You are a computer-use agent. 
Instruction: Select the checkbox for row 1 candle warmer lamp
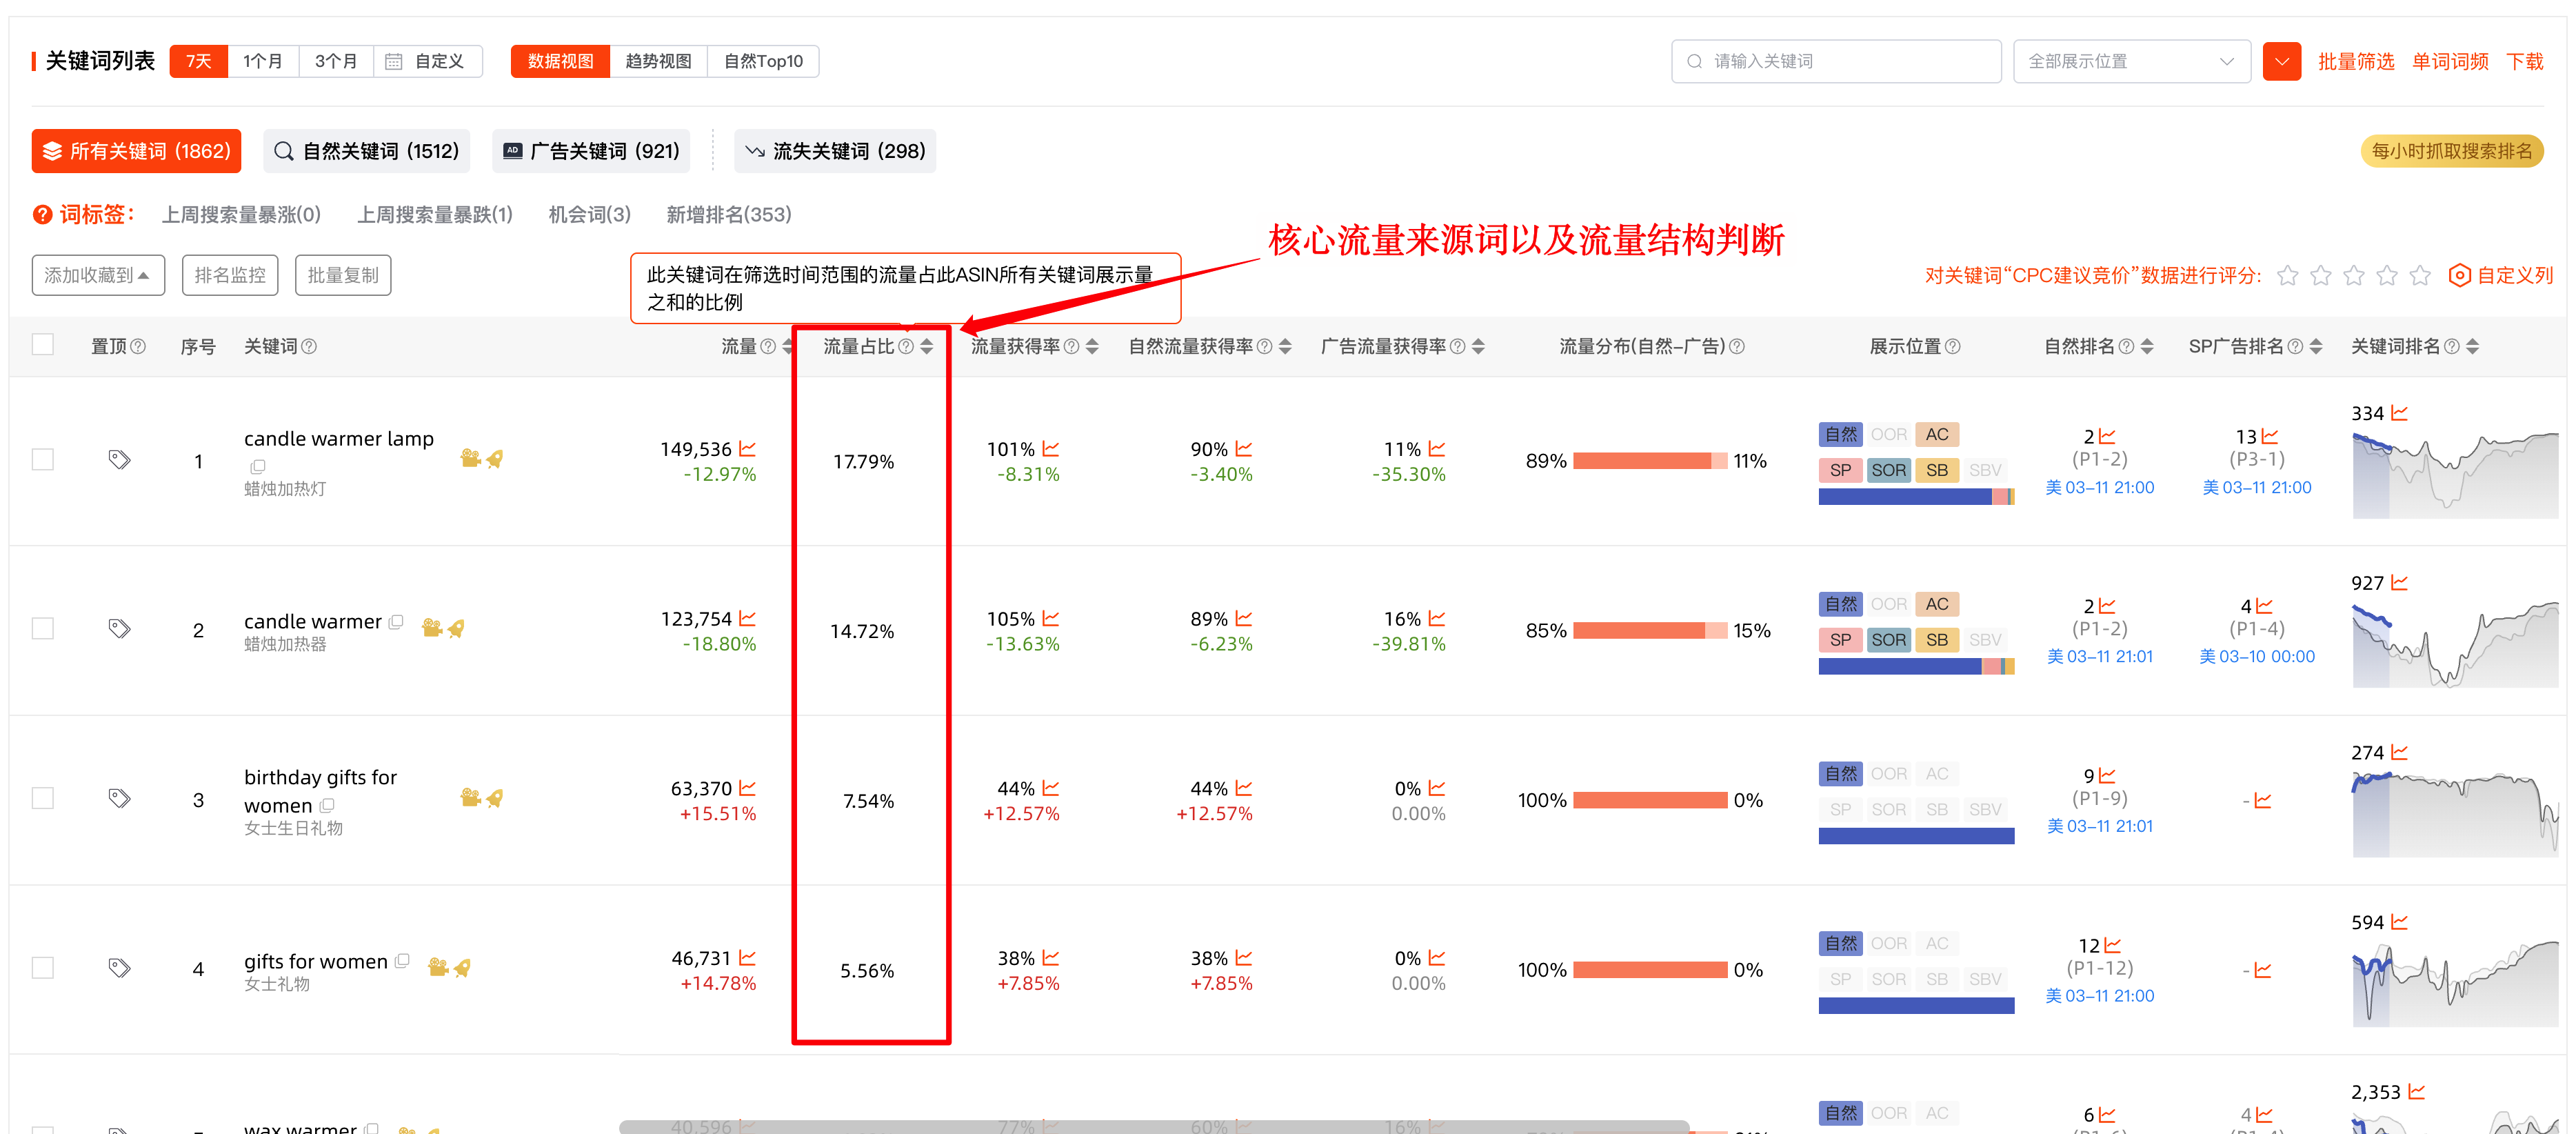[x=42, y=459]
